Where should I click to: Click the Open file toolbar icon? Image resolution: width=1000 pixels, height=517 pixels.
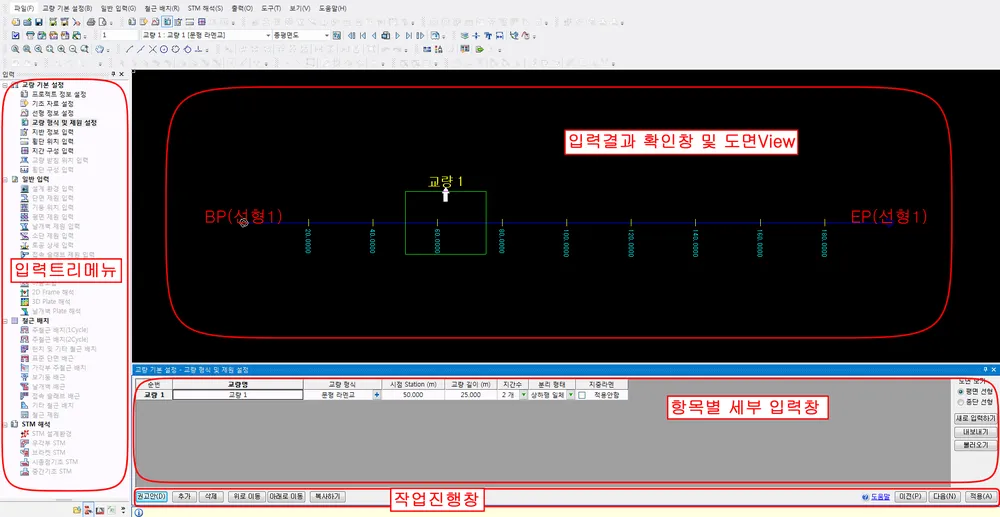point(27,22)
